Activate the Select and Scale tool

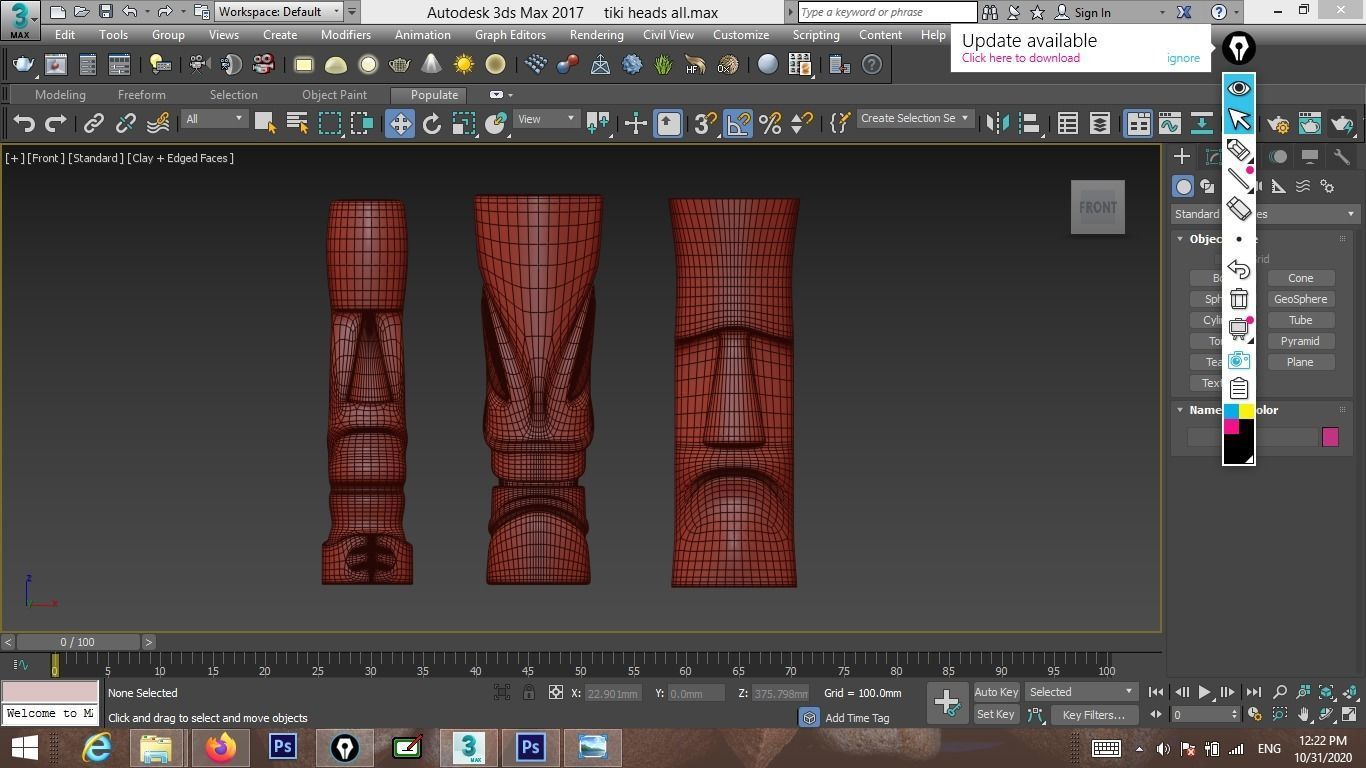[x=464, y=123]
